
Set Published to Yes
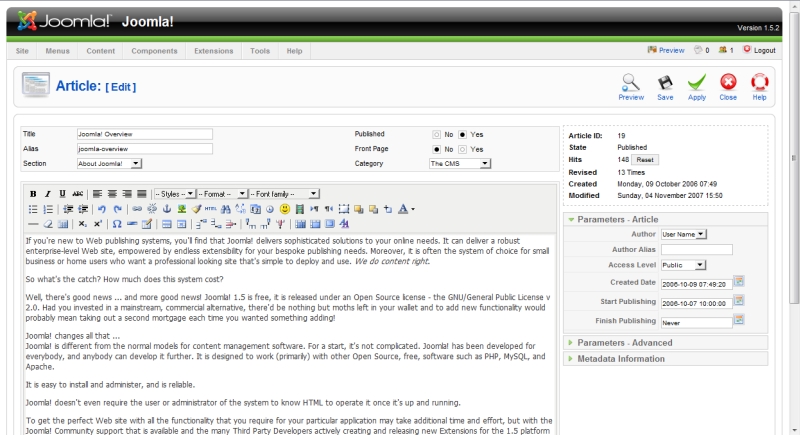click(x=462, y=135)
